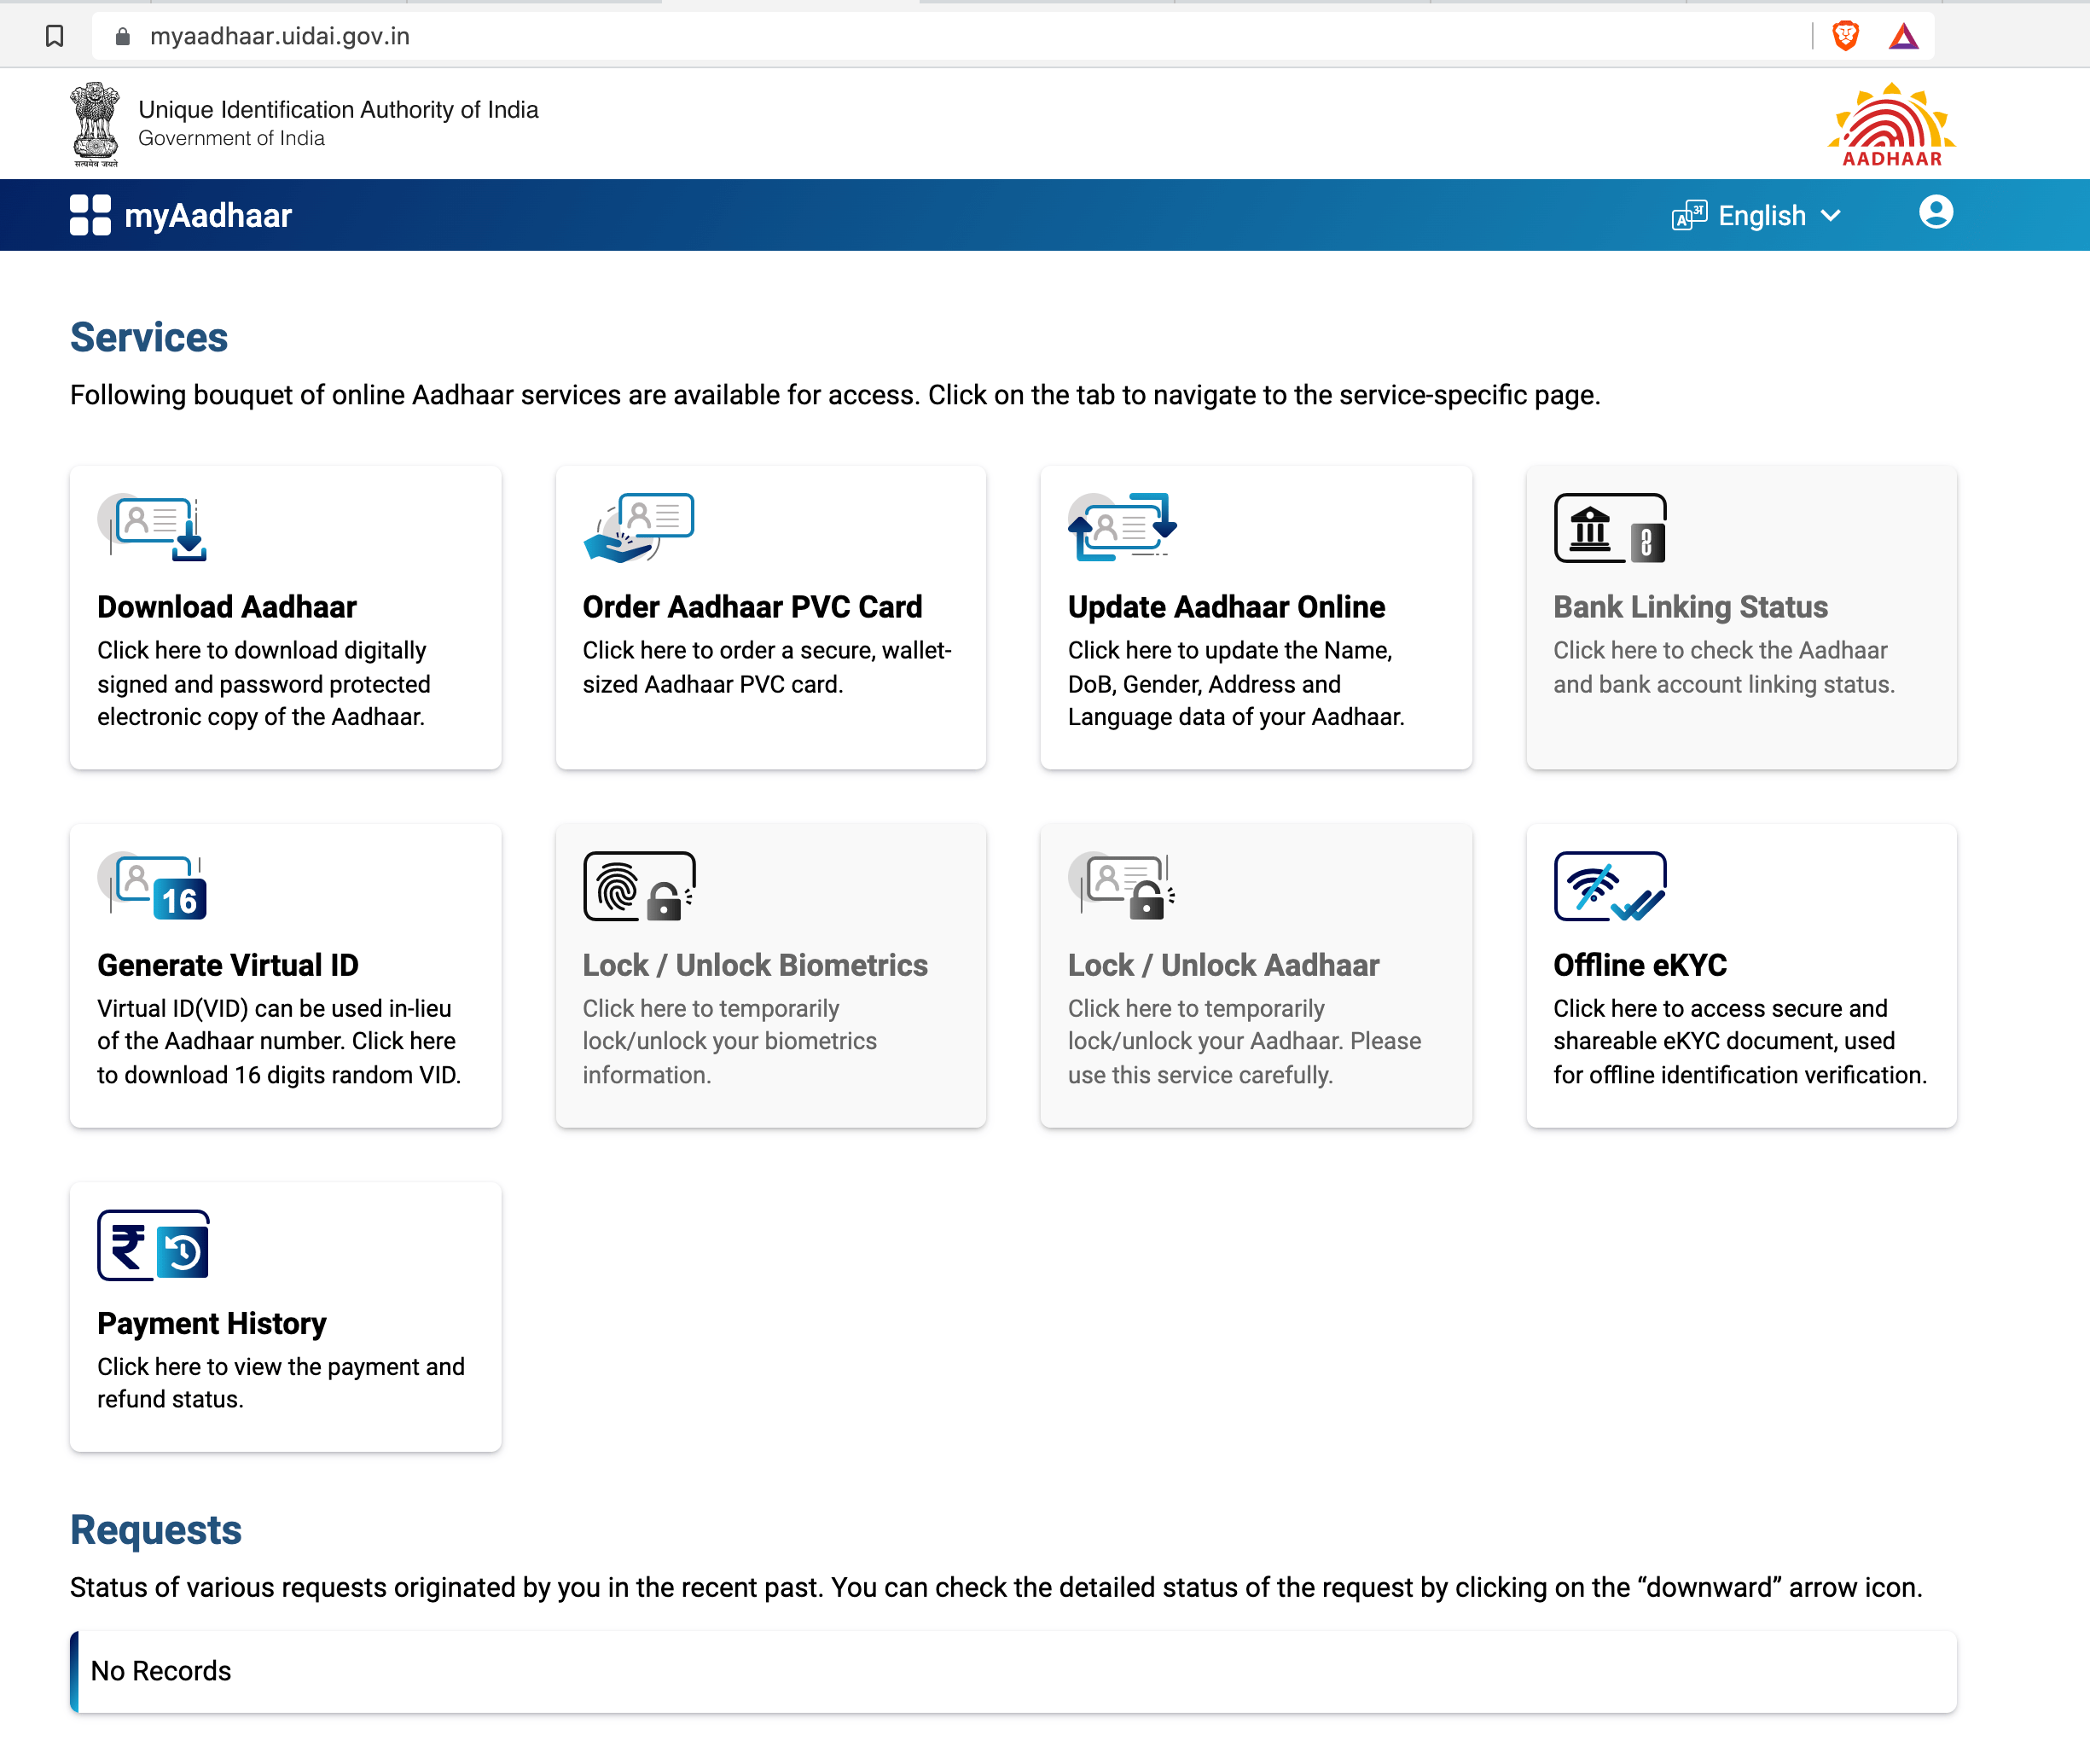Screen dimensions: 2090x1764
Task: Click the Update Aadhaar Online icon
Action: tap(1122, 527)
